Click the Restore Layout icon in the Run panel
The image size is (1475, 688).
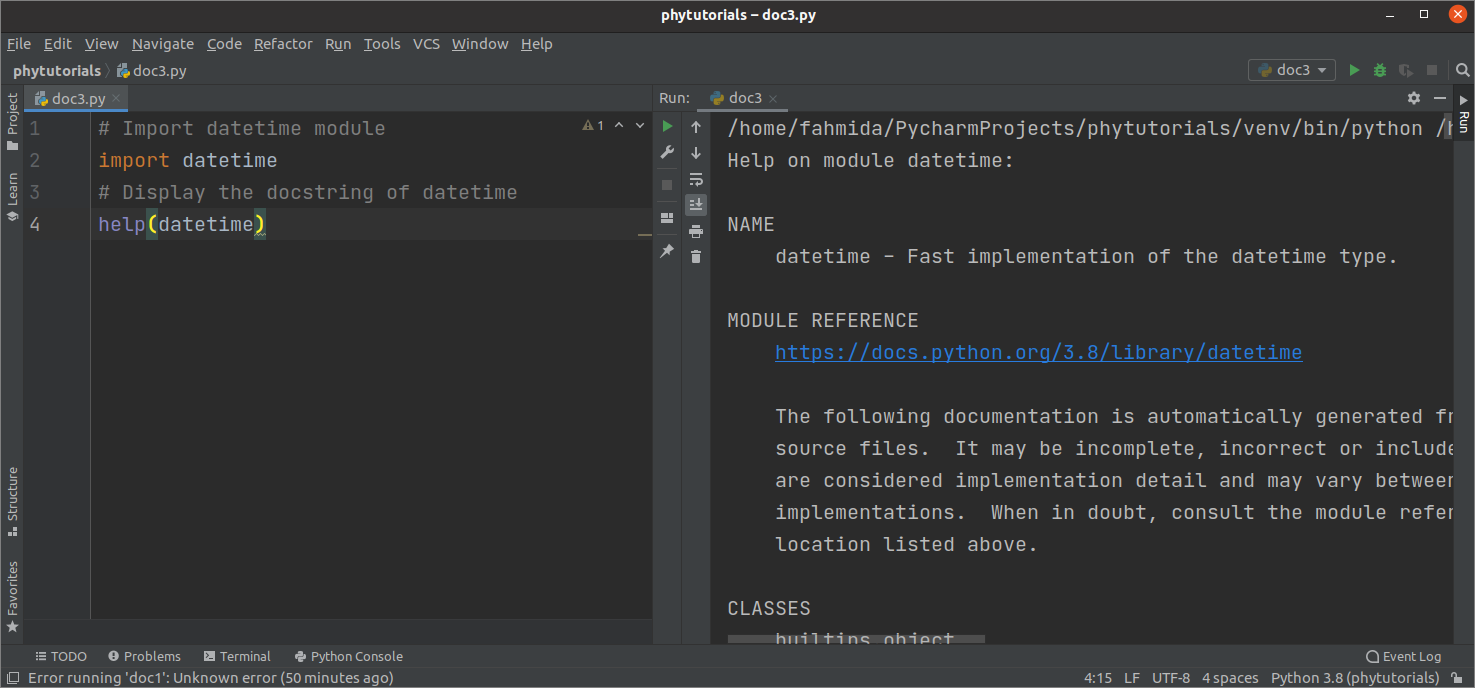click(667, 218)
